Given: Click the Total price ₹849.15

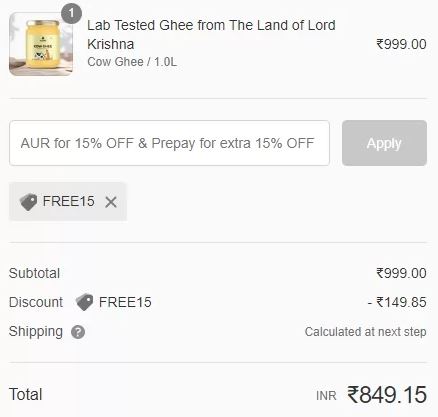Looking at the screenshot, I should (387, 395).
